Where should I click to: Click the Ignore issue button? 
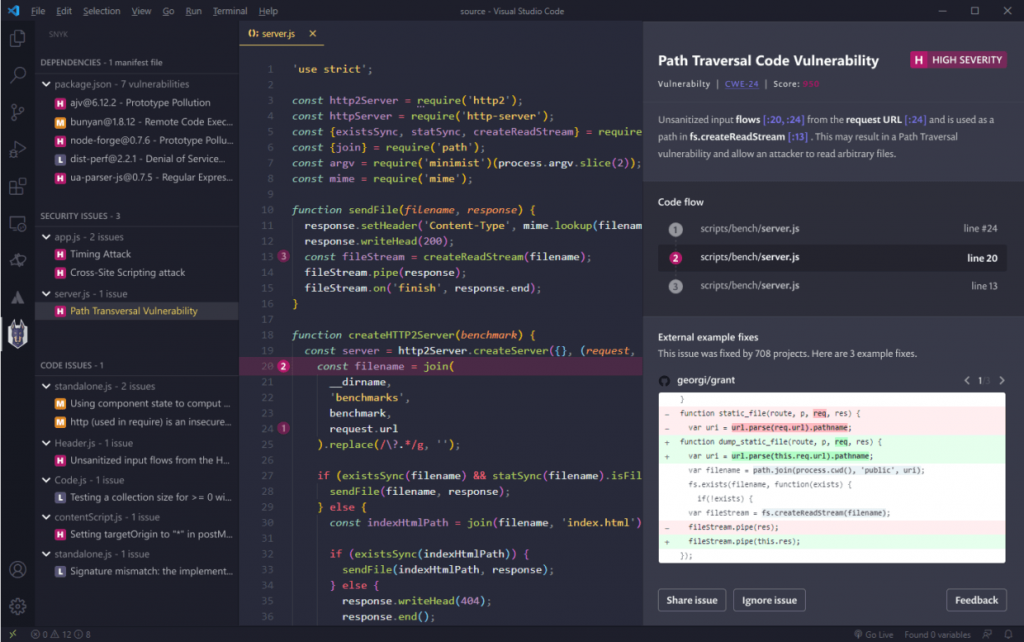769,600
